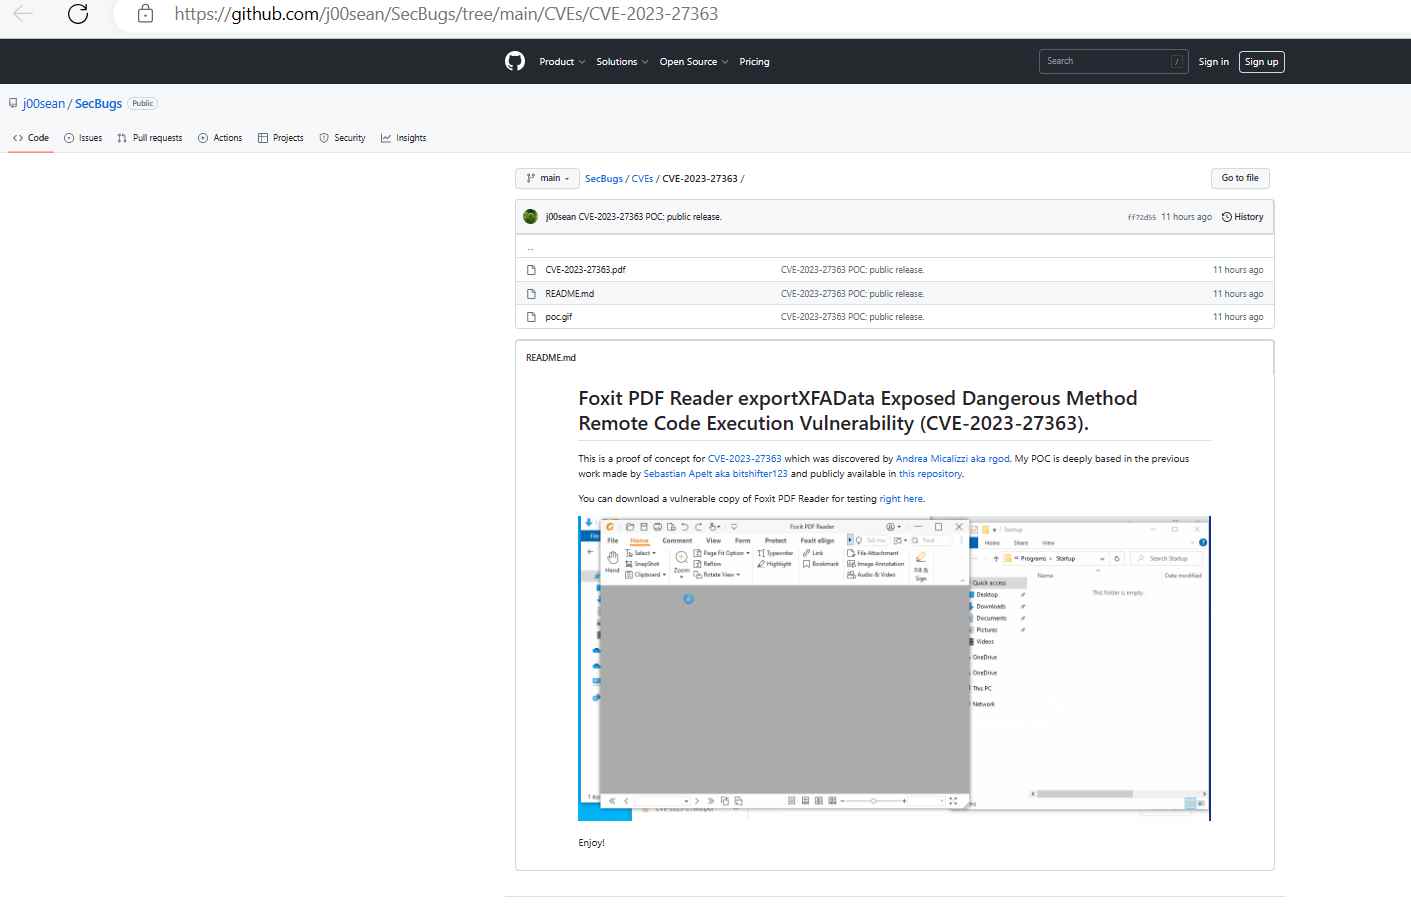Click CVEs in the breadcrumb path
The height and width of the screenshot is (905, 1411).
(642, 179)
